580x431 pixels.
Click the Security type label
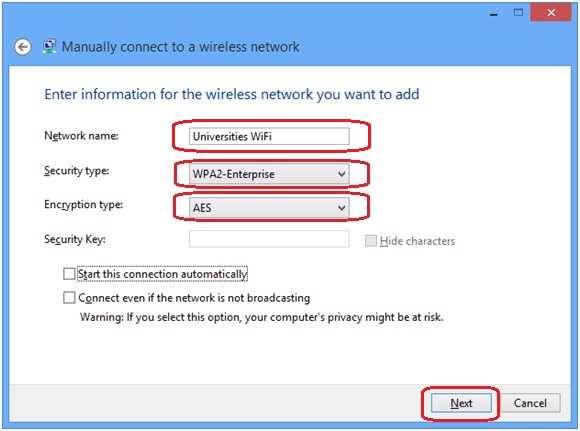[77, 171]
